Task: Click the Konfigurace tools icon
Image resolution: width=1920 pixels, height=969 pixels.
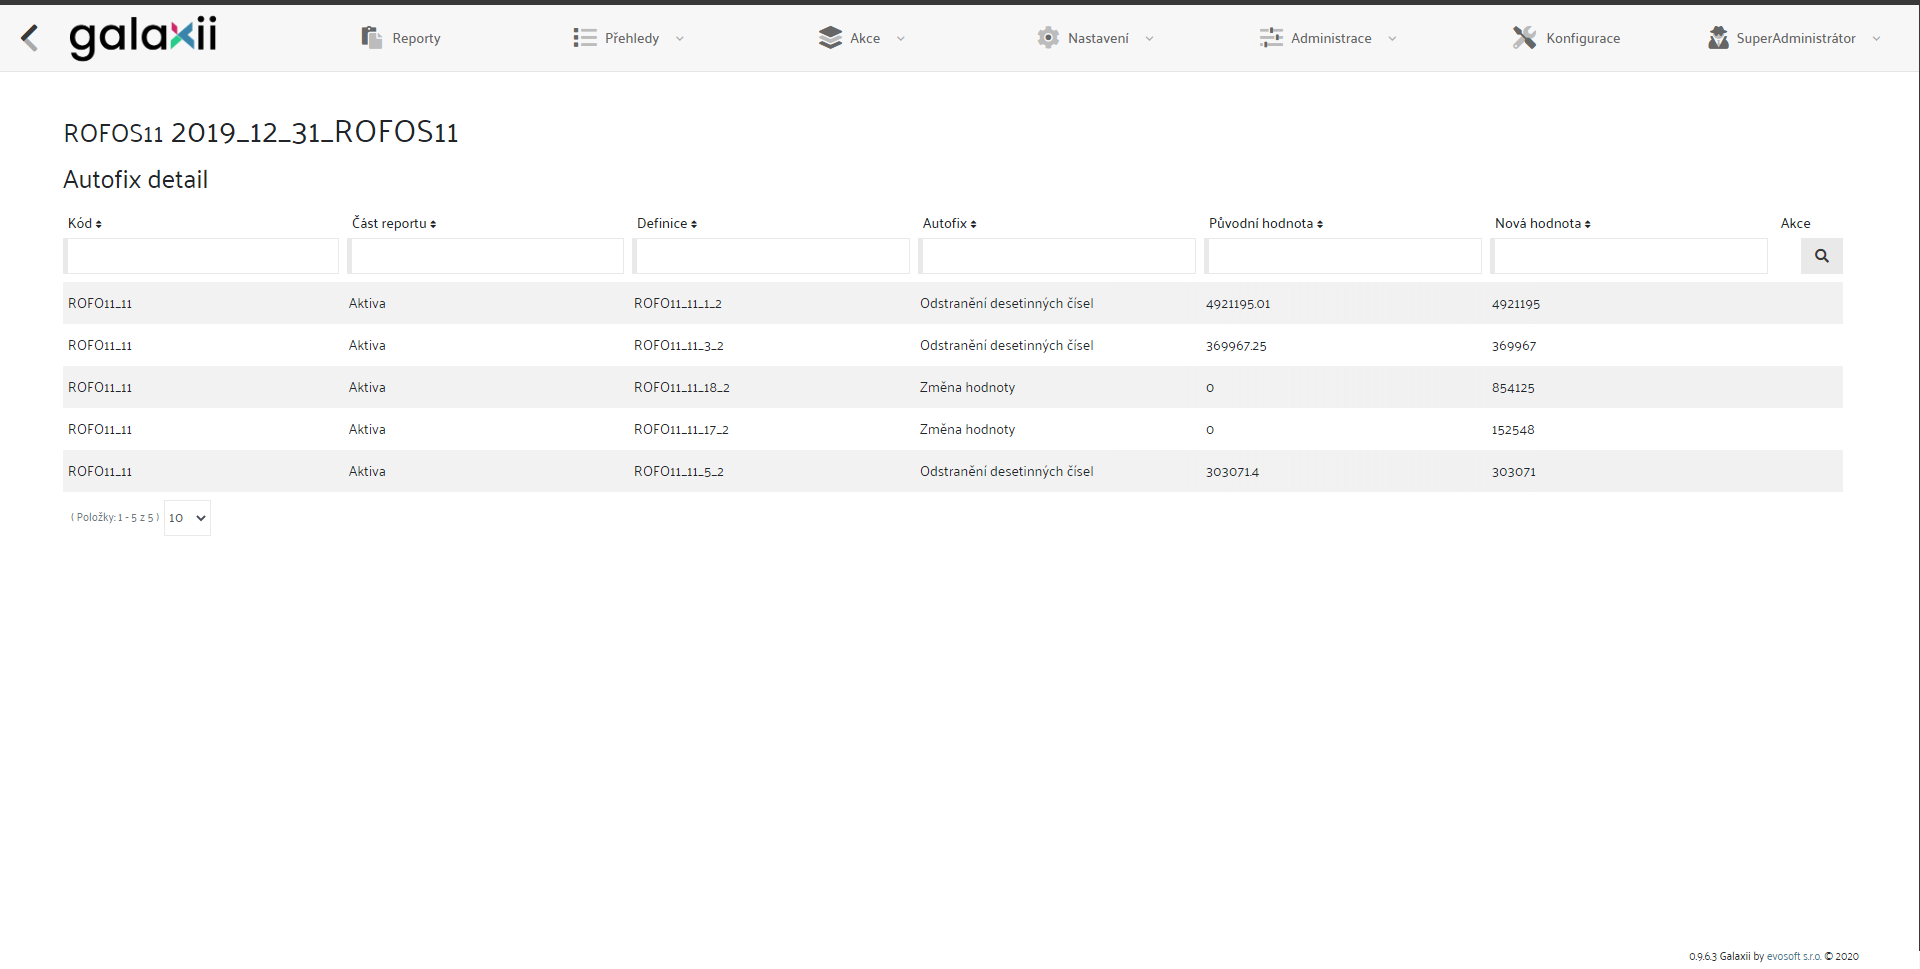Action: point(1524,38)
